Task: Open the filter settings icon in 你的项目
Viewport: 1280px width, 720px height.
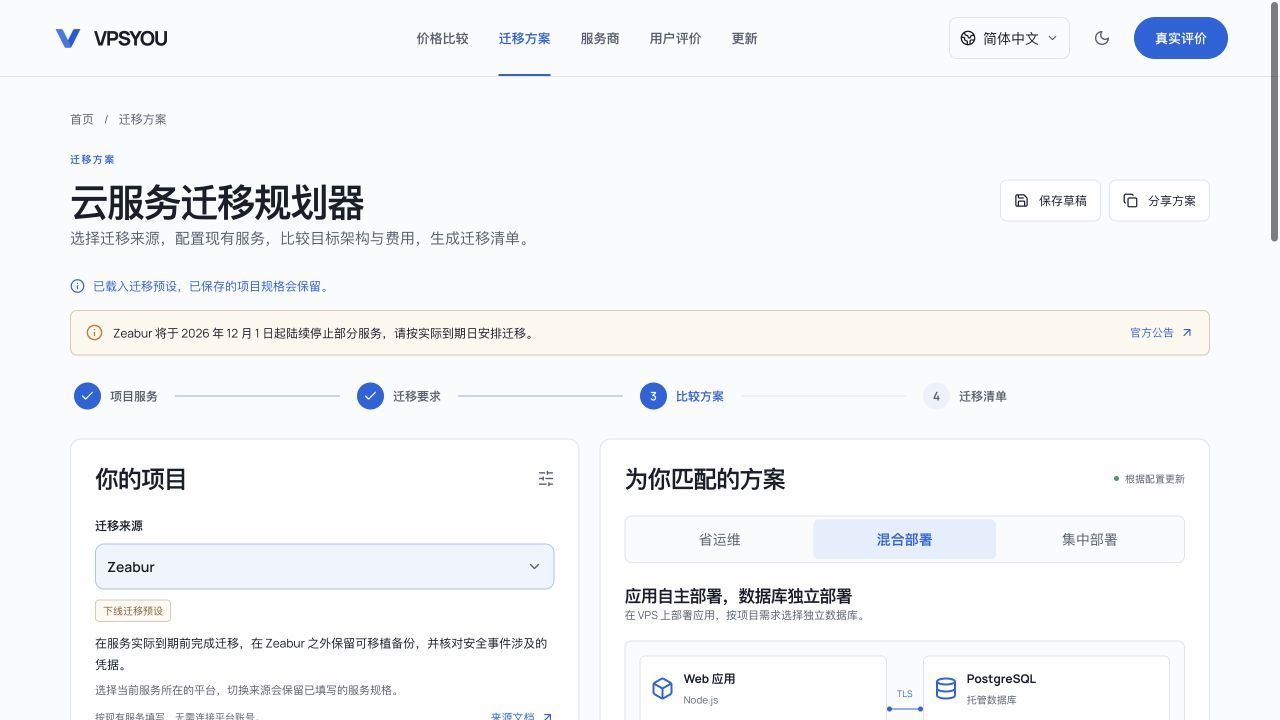Action: (546, 479)
